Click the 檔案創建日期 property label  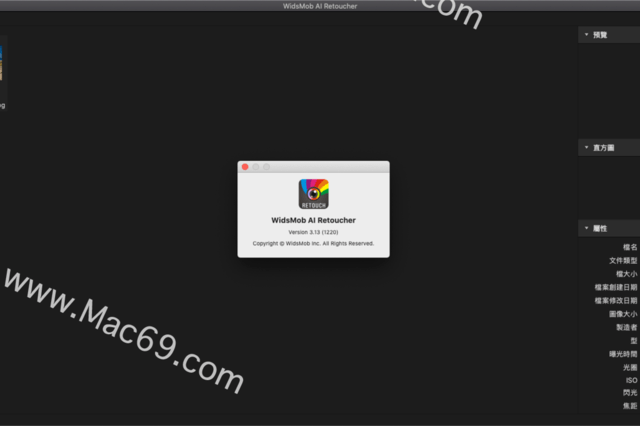pos(616,287)
